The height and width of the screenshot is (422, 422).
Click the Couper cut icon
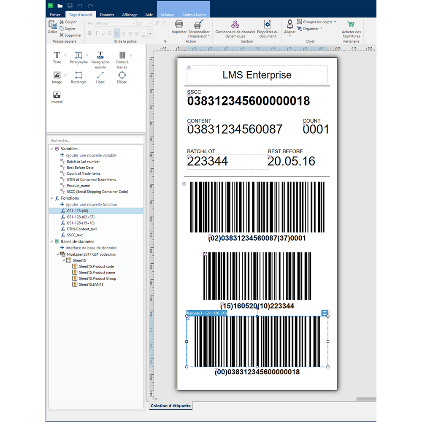(x=62, y=22)
